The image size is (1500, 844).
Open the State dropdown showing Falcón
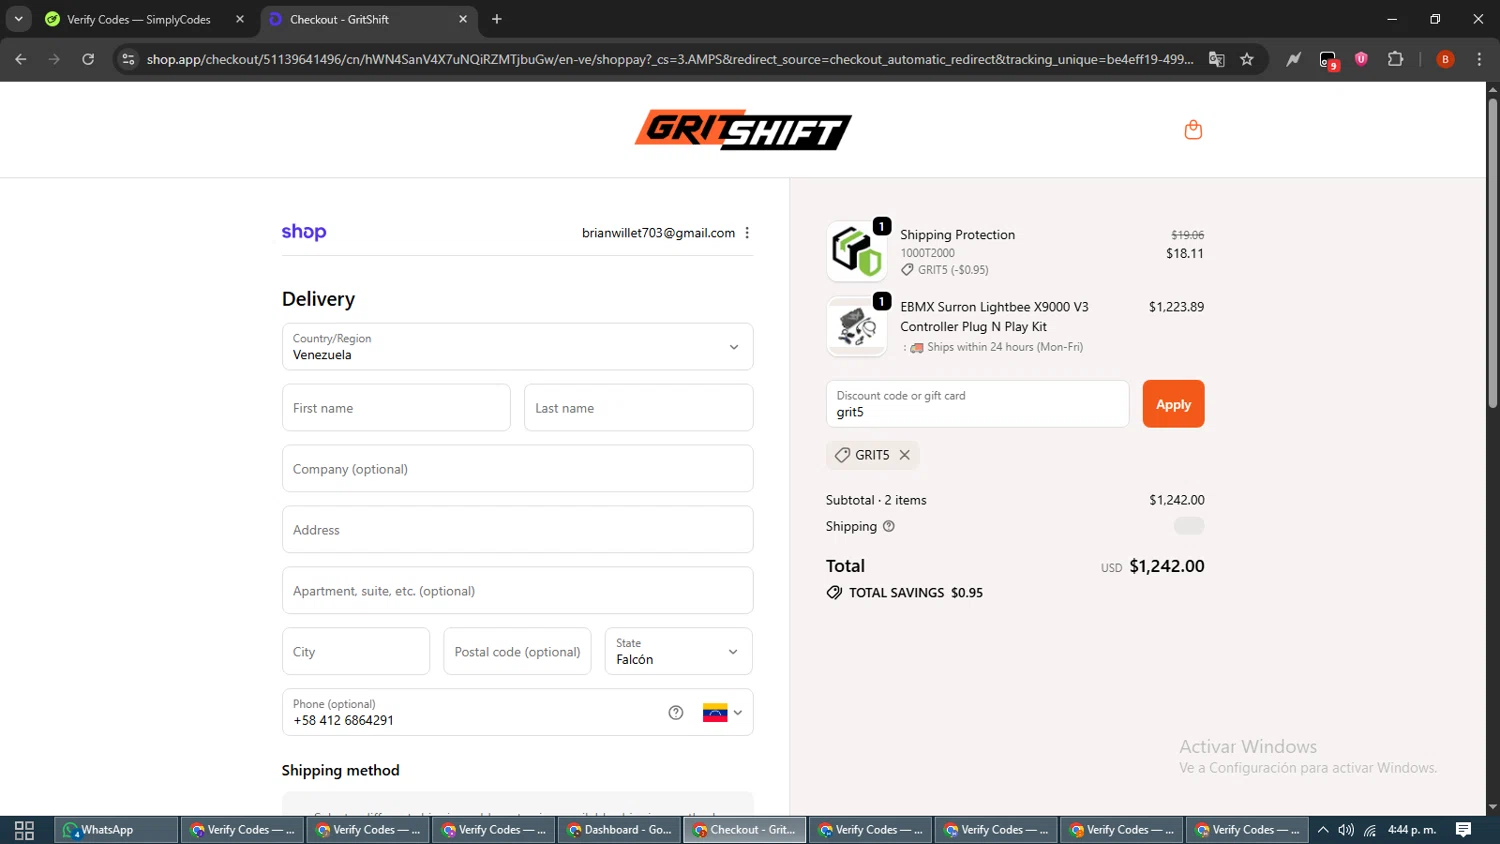(678, 651)
